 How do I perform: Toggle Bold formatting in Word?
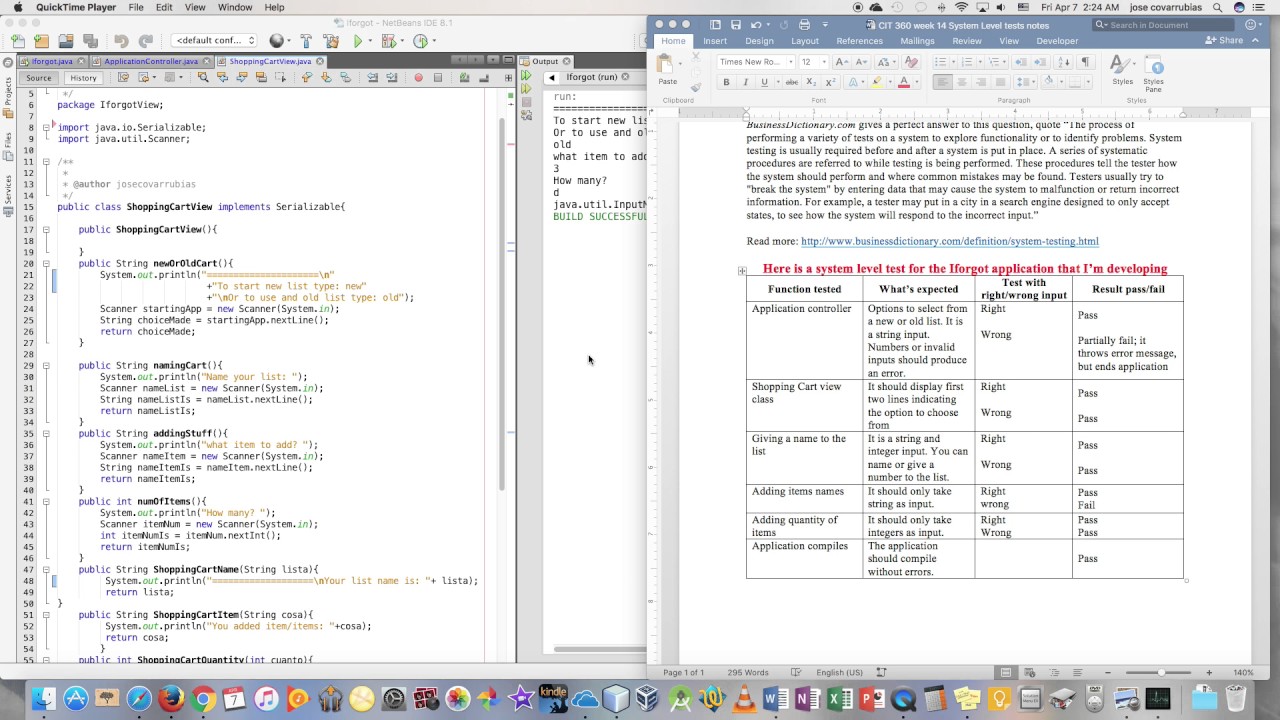click(726, 82)
